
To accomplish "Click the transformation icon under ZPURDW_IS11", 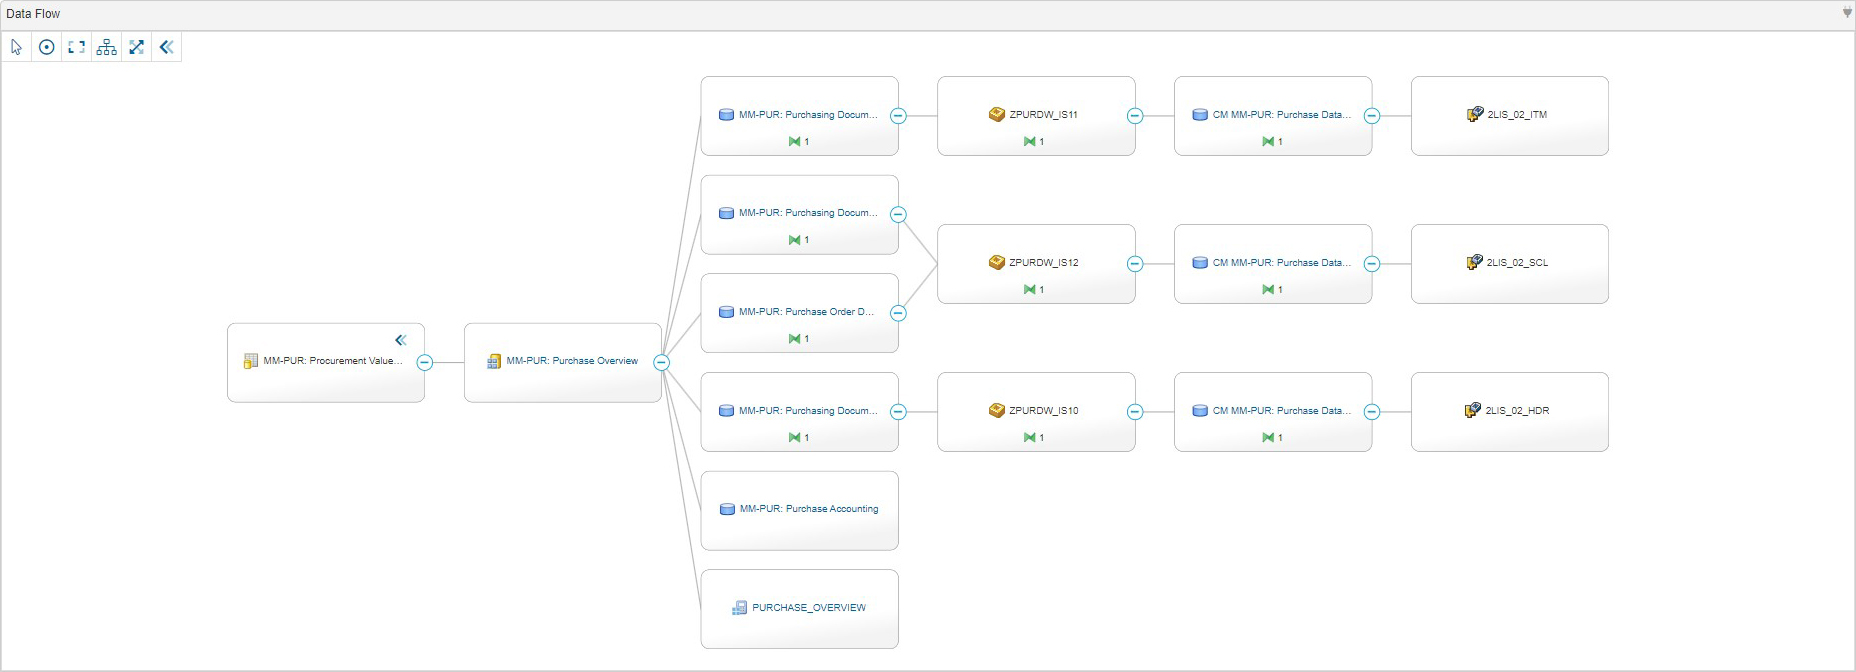I will (1029, 142).
